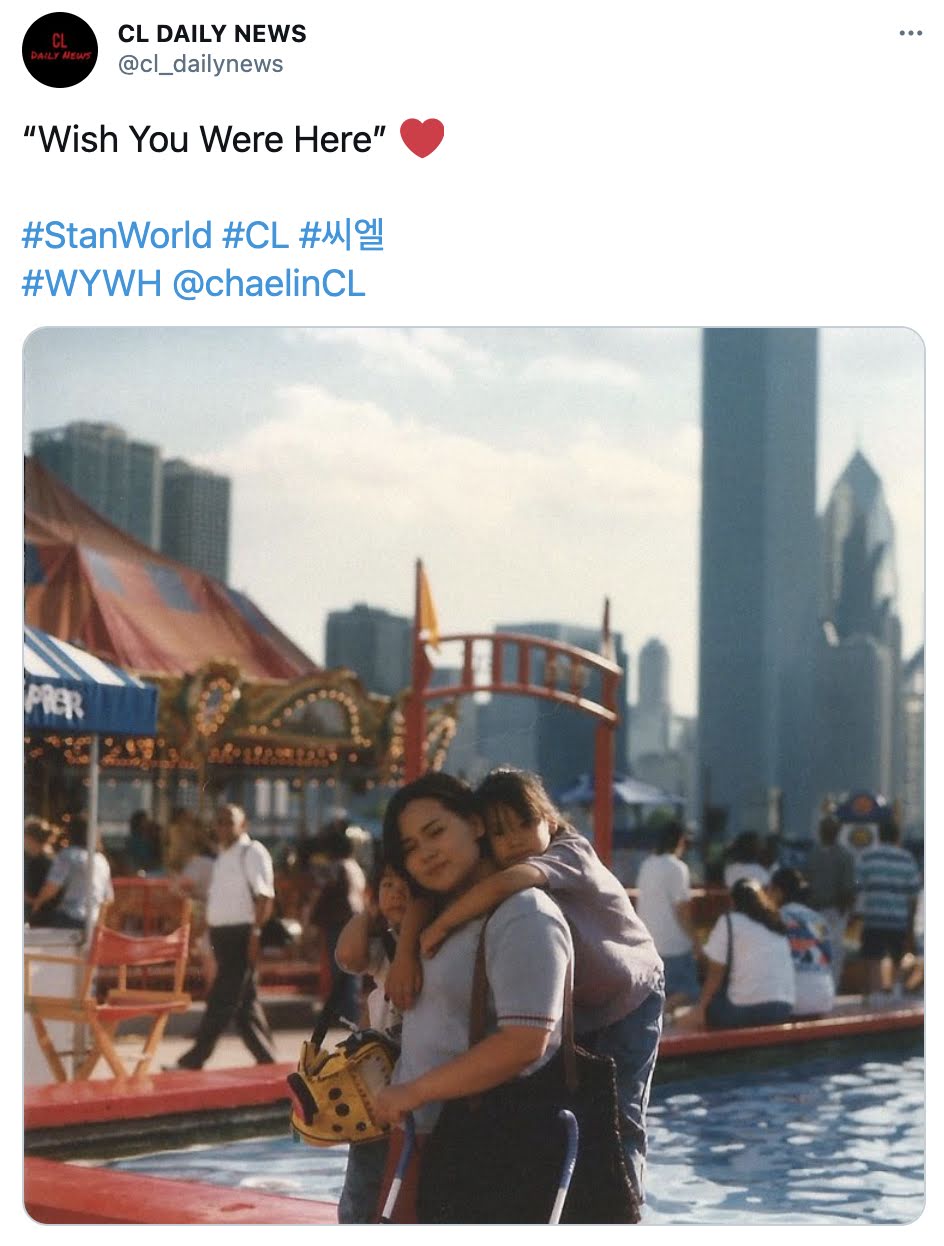944x1246 pixels.
Task: Expand the attached pier photo
Action: point(474,776)
